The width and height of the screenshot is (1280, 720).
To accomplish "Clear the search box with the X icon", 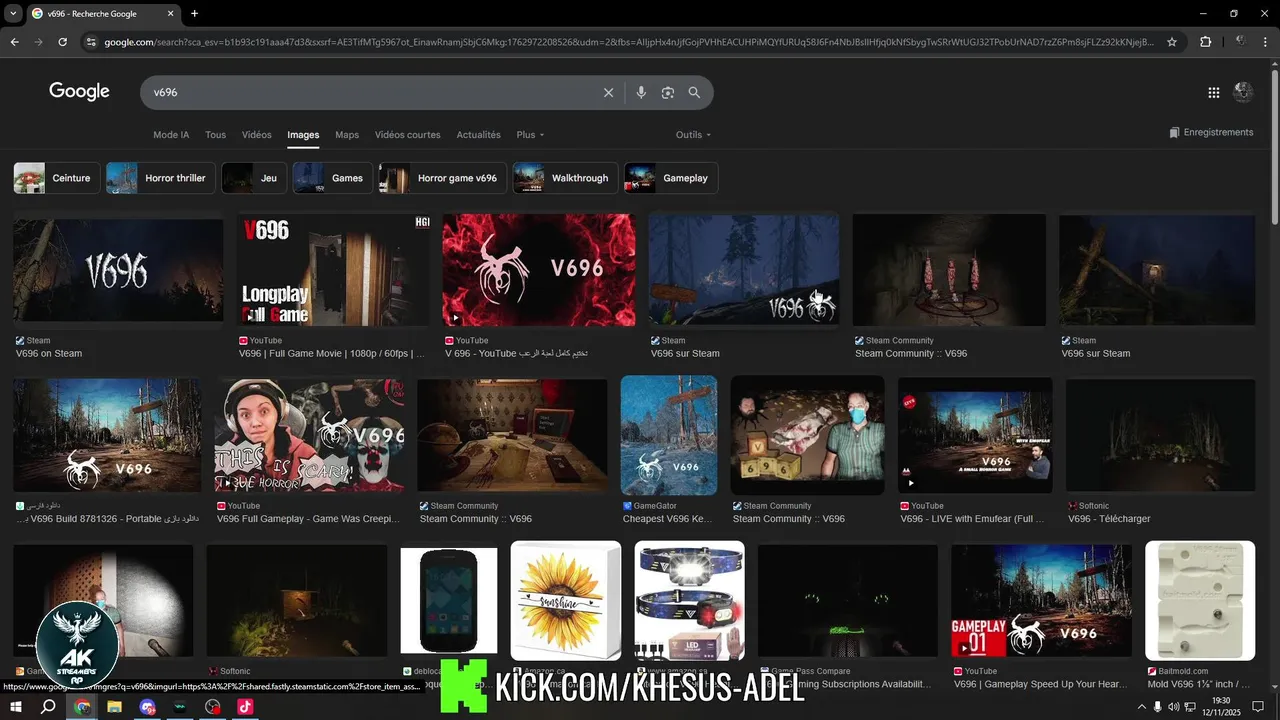I will (608, 92).
